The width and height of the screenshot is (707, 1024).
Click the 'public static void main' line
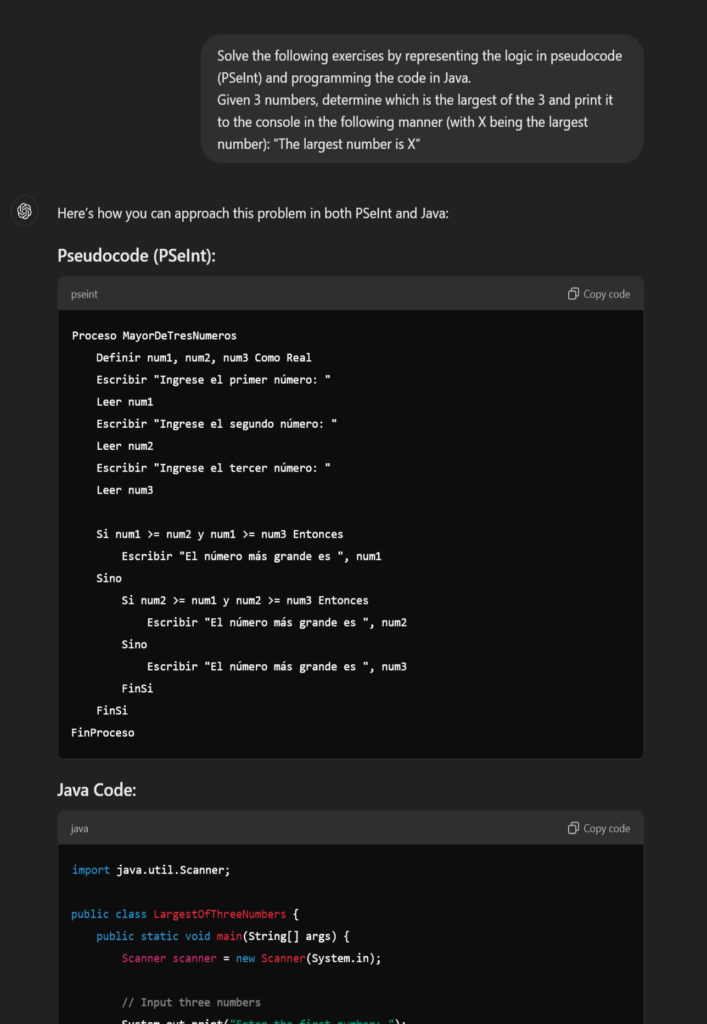(x=223, y=936)
